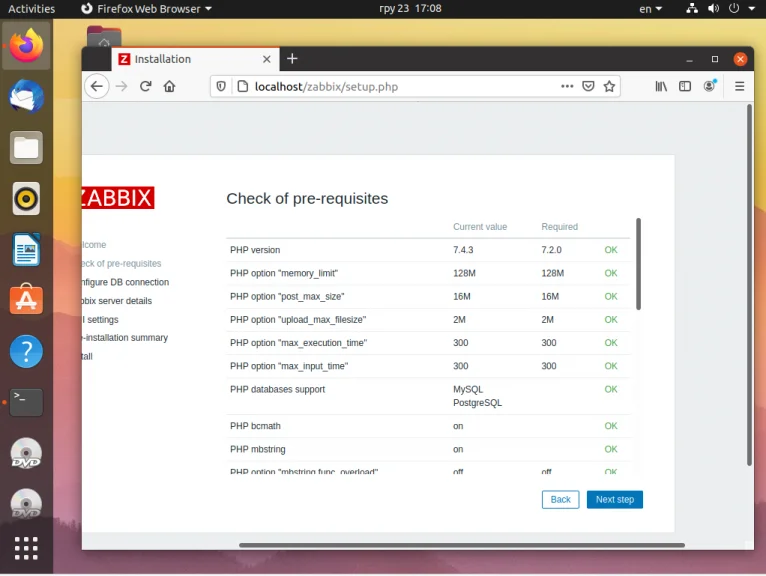This screenshot has width=766, height=576.
Task: Open the Firefox Web Browser app menu
Action: coord(146,9)
